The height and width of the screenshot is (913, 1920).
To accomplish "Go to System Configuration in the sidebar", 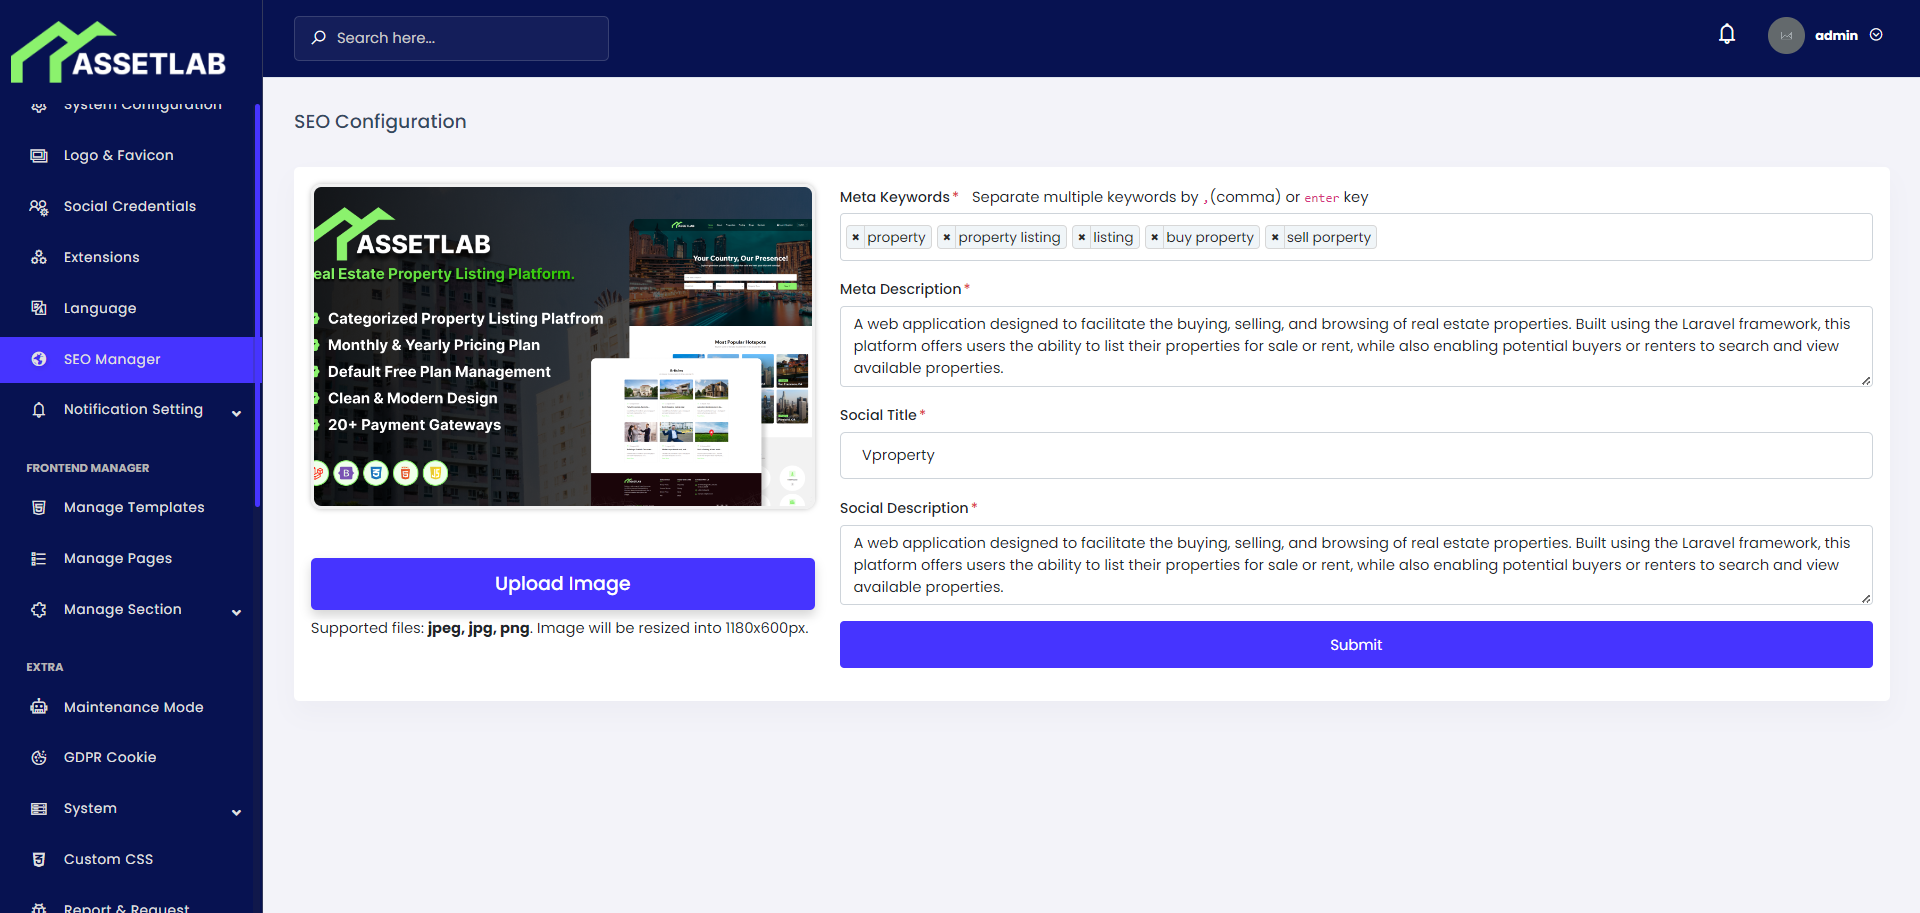I will (x=140, y=104).
